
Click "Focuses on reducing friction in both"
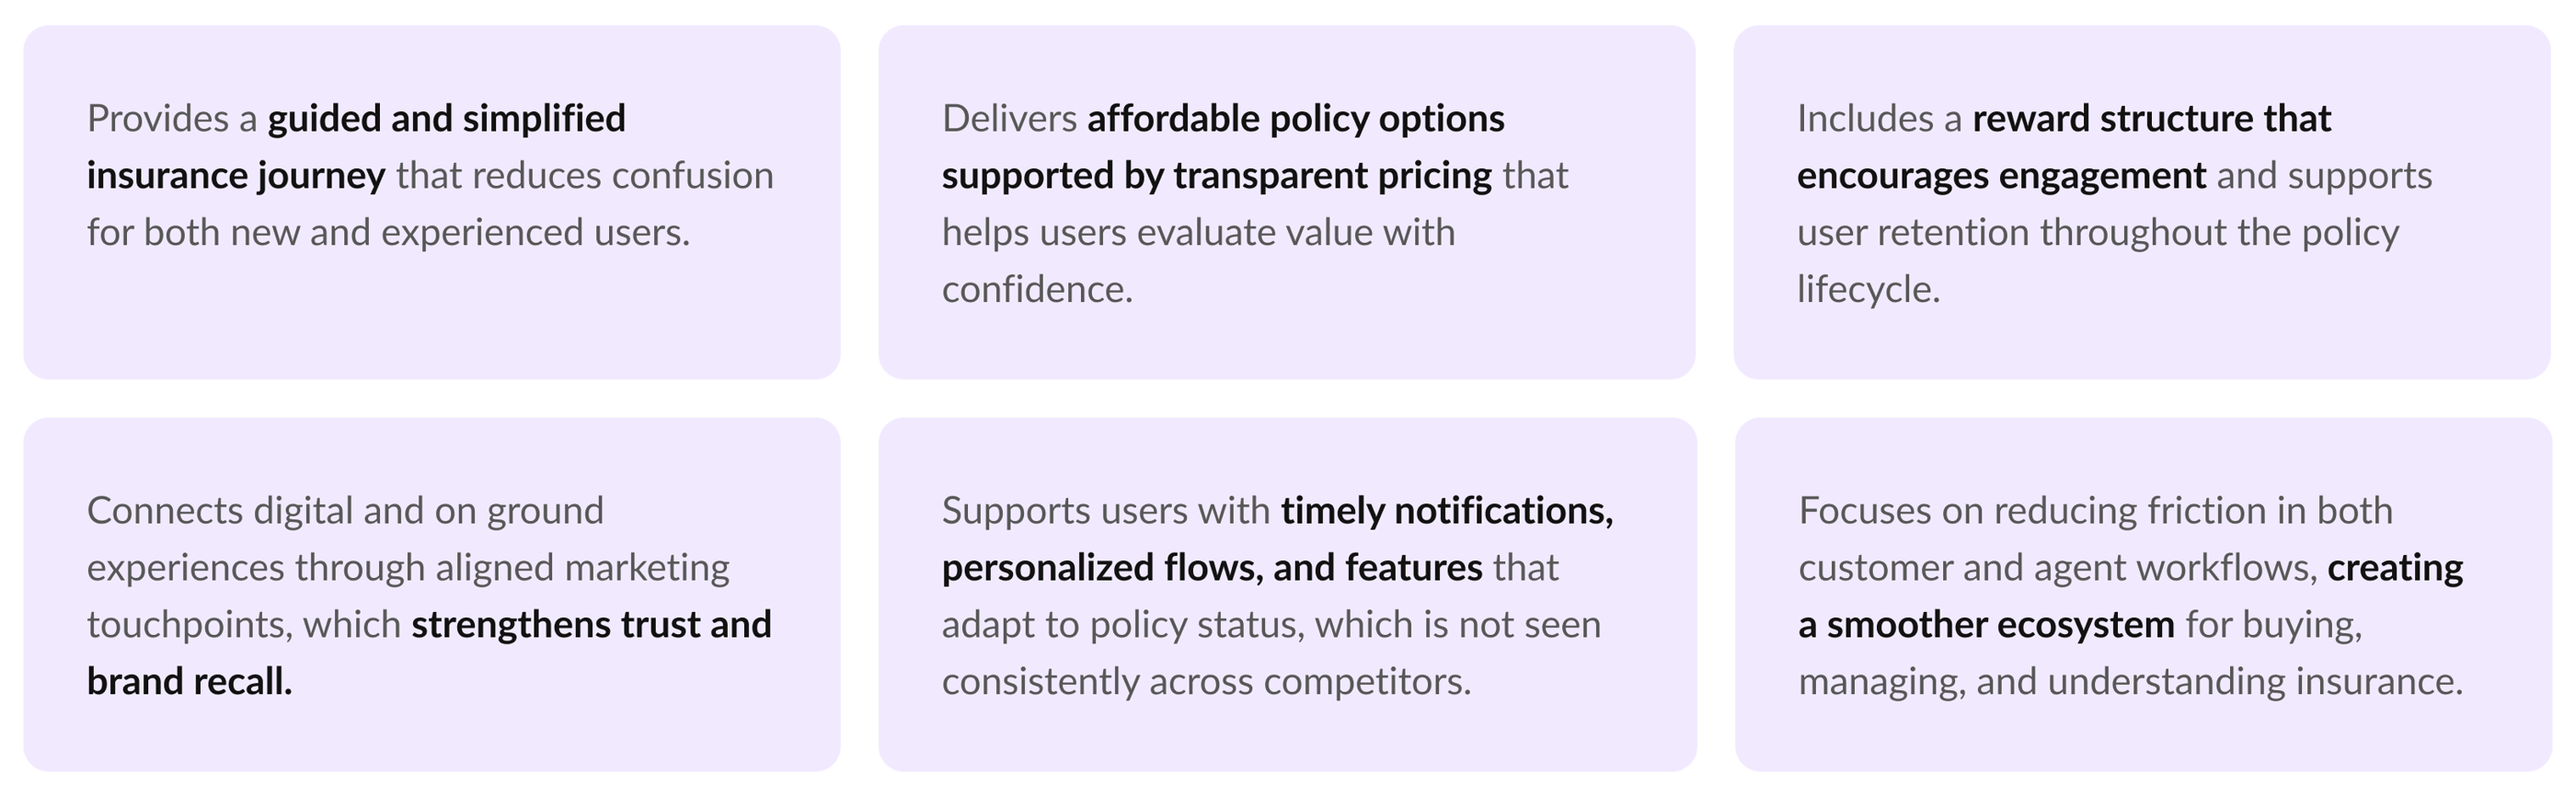tap(2095, 511)
